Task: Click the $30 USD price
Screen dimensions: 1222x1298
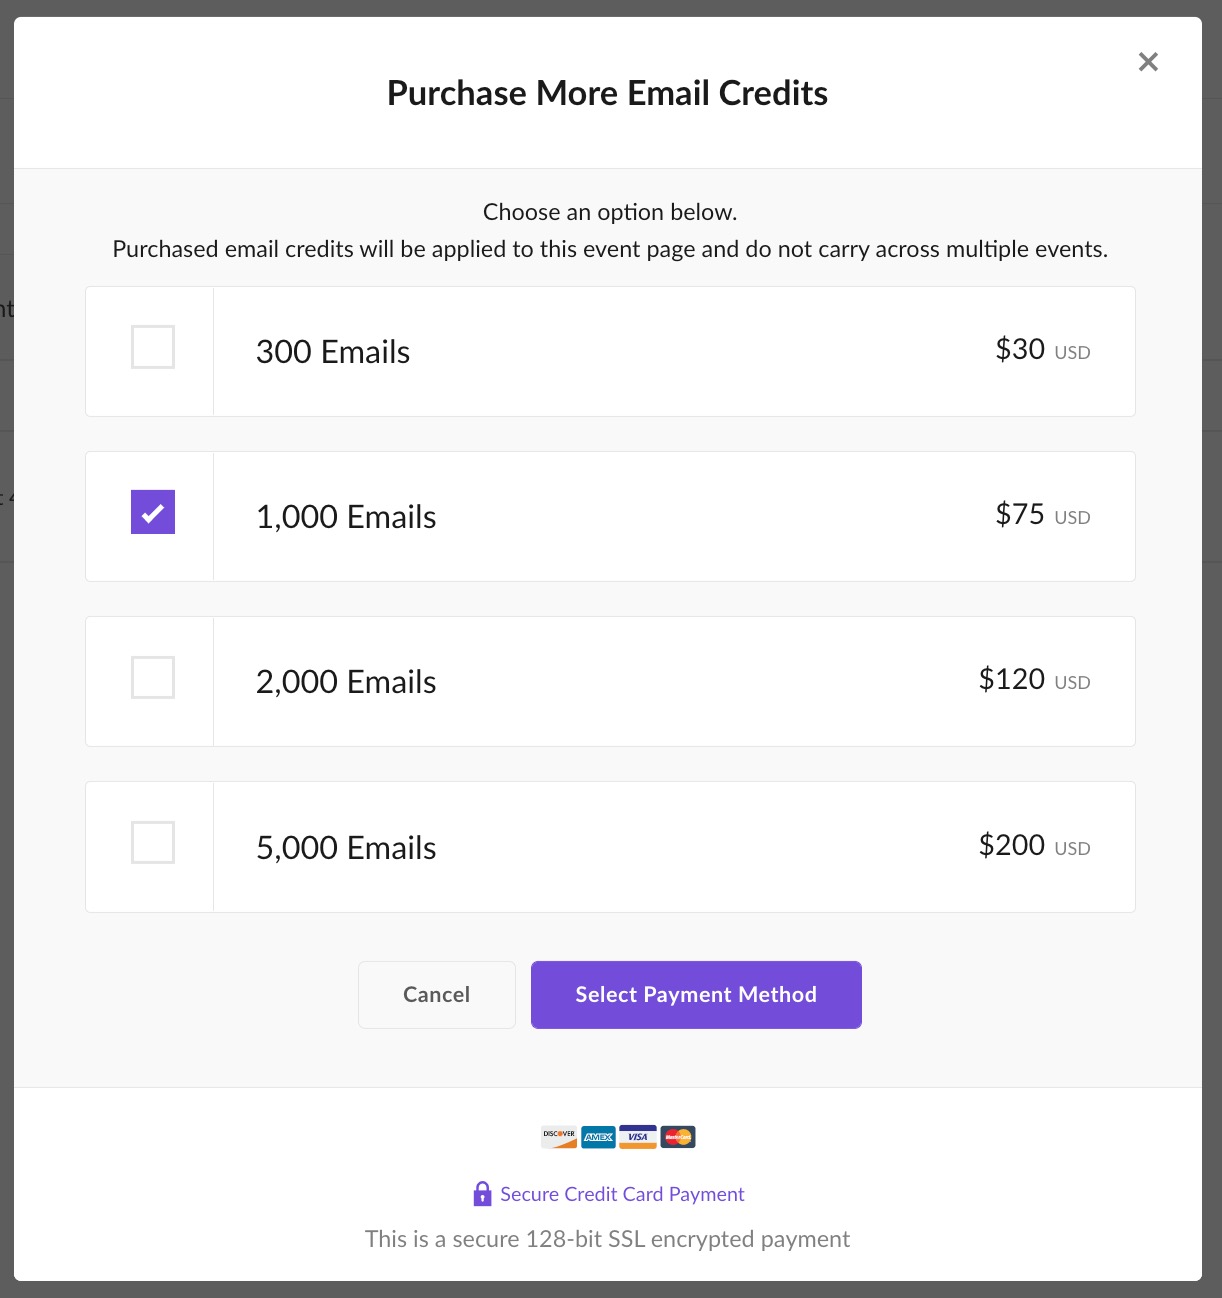Action: 1043,350
